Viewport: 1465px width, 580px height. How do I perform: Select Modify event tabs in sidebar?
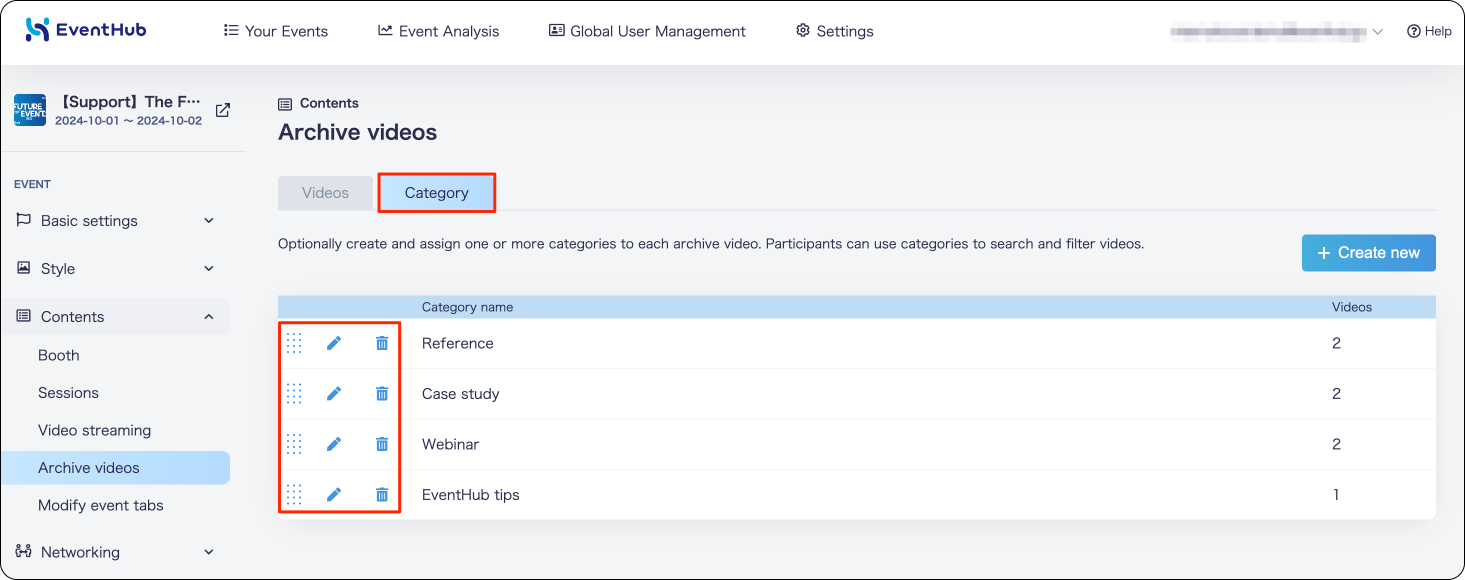101,505
